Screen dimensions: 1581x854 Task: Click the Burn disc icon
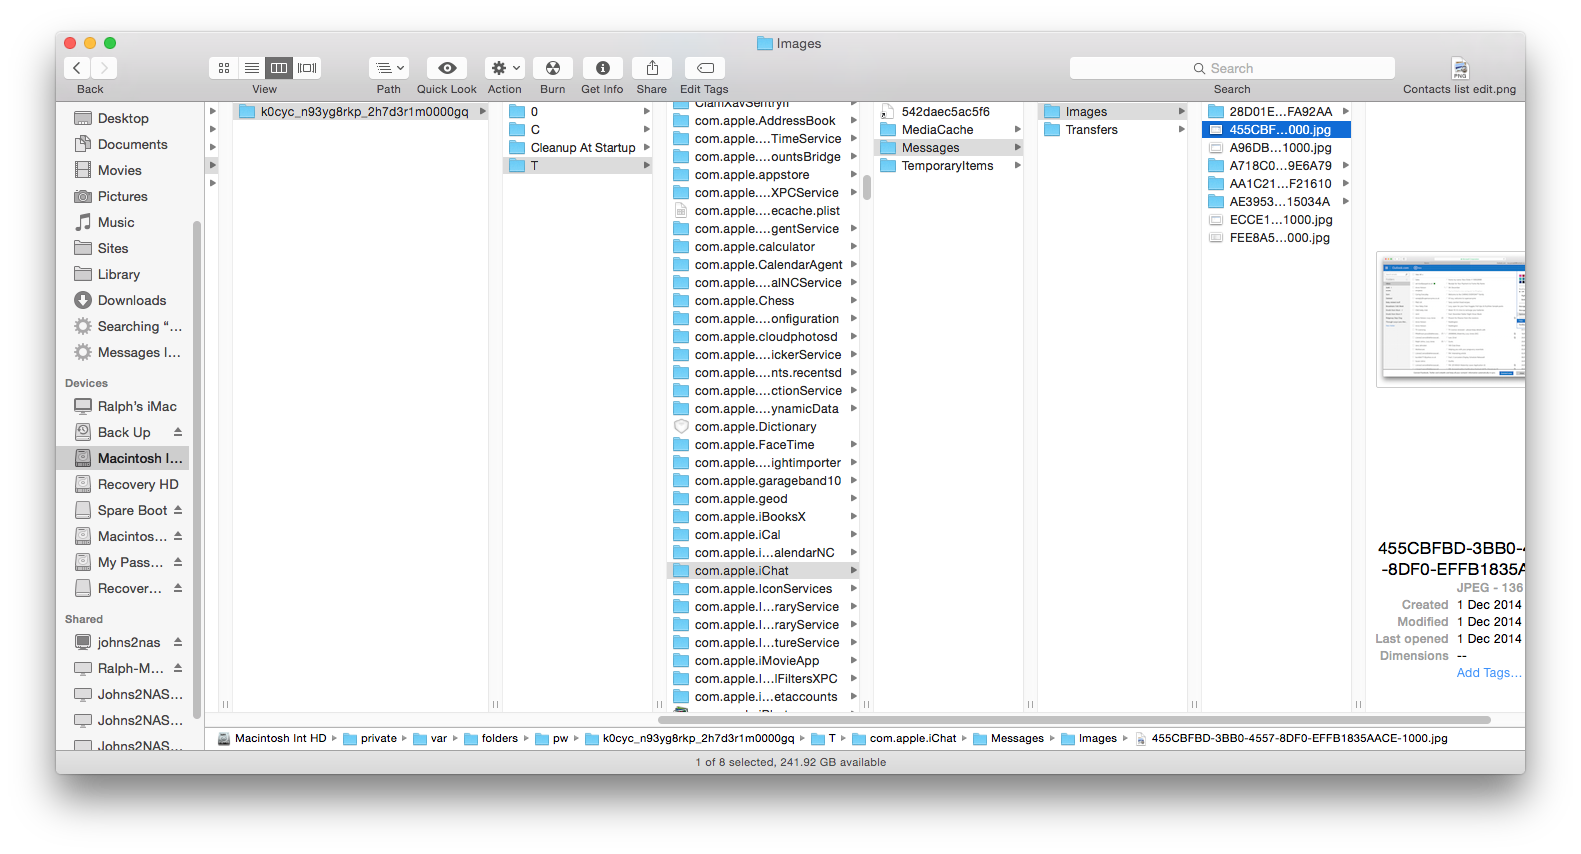[x=553, y=68]
